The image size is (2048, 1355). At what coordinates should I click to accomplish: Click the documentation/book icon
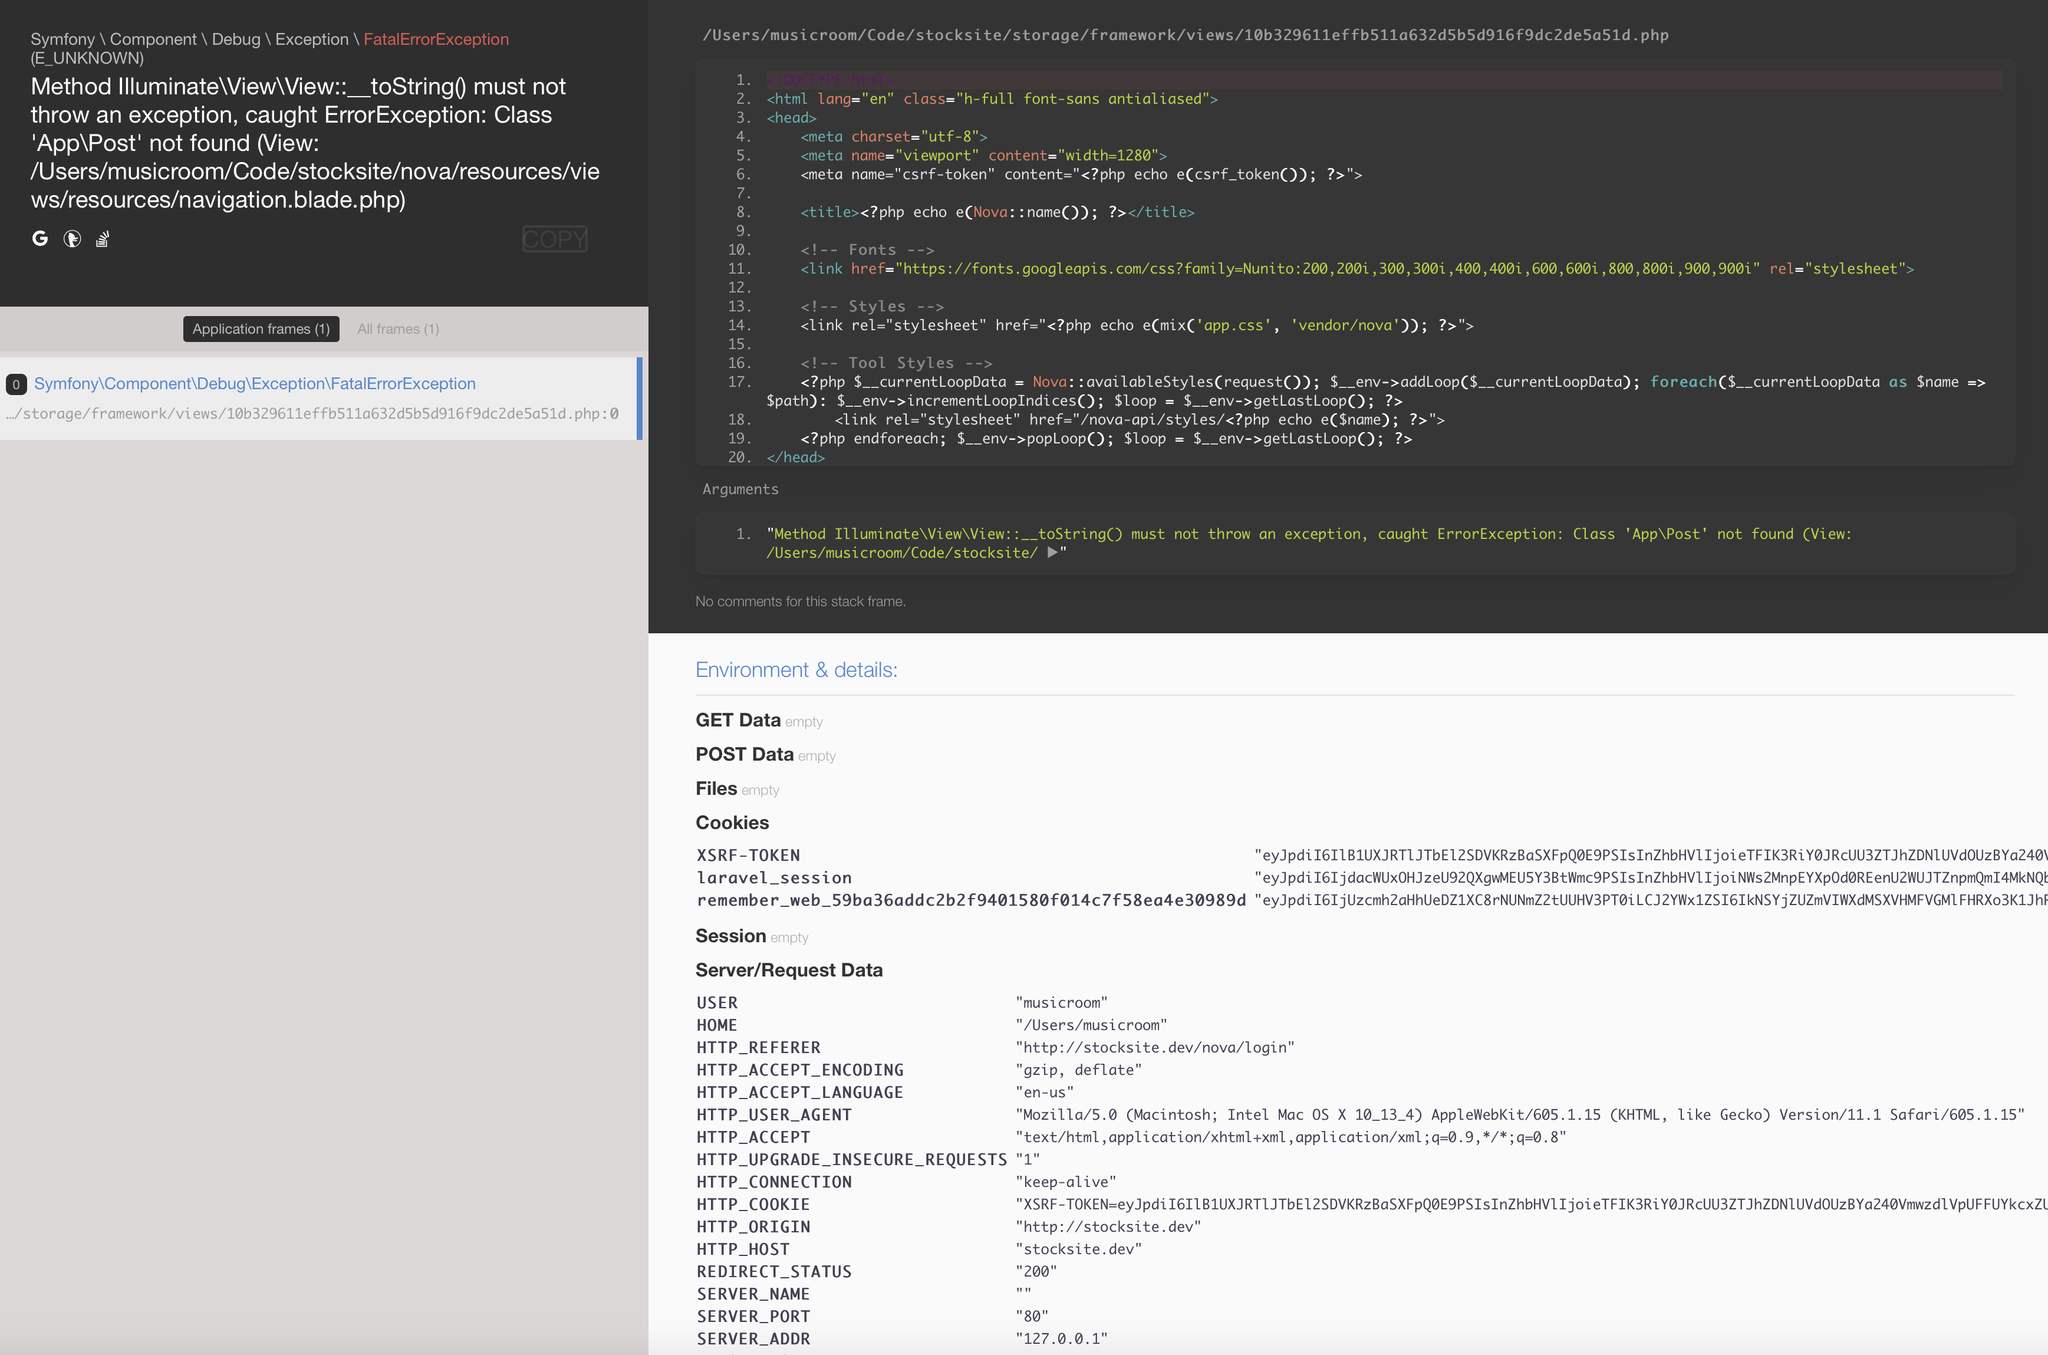tap(103, 237)
